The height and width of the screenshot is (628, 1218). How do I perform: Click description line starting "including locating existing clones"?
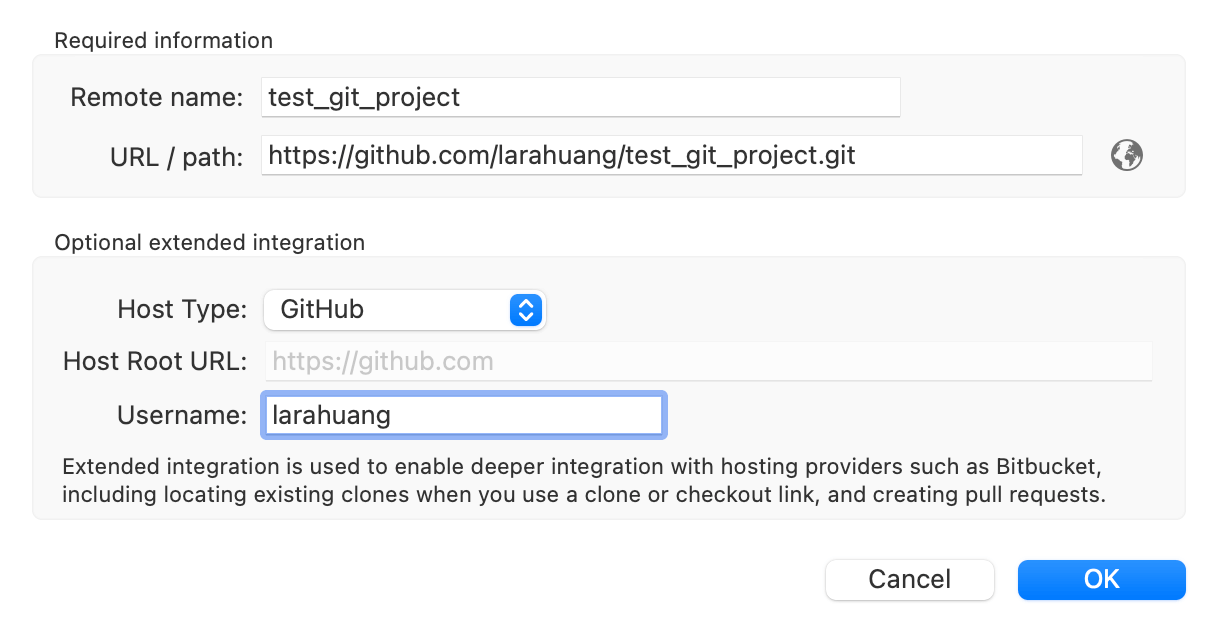583,495
